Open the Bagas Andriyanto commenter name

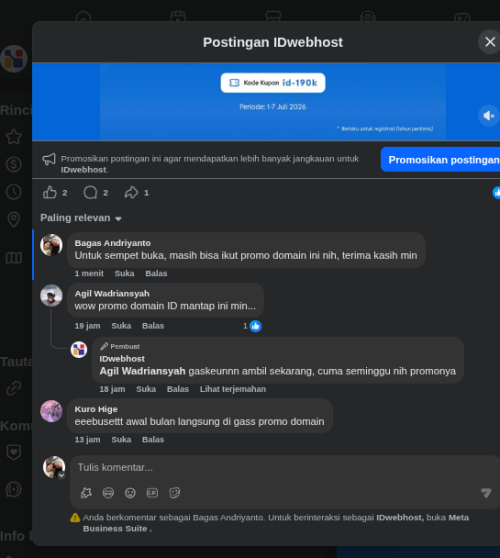pyautogui.click(x=112, y=243)
